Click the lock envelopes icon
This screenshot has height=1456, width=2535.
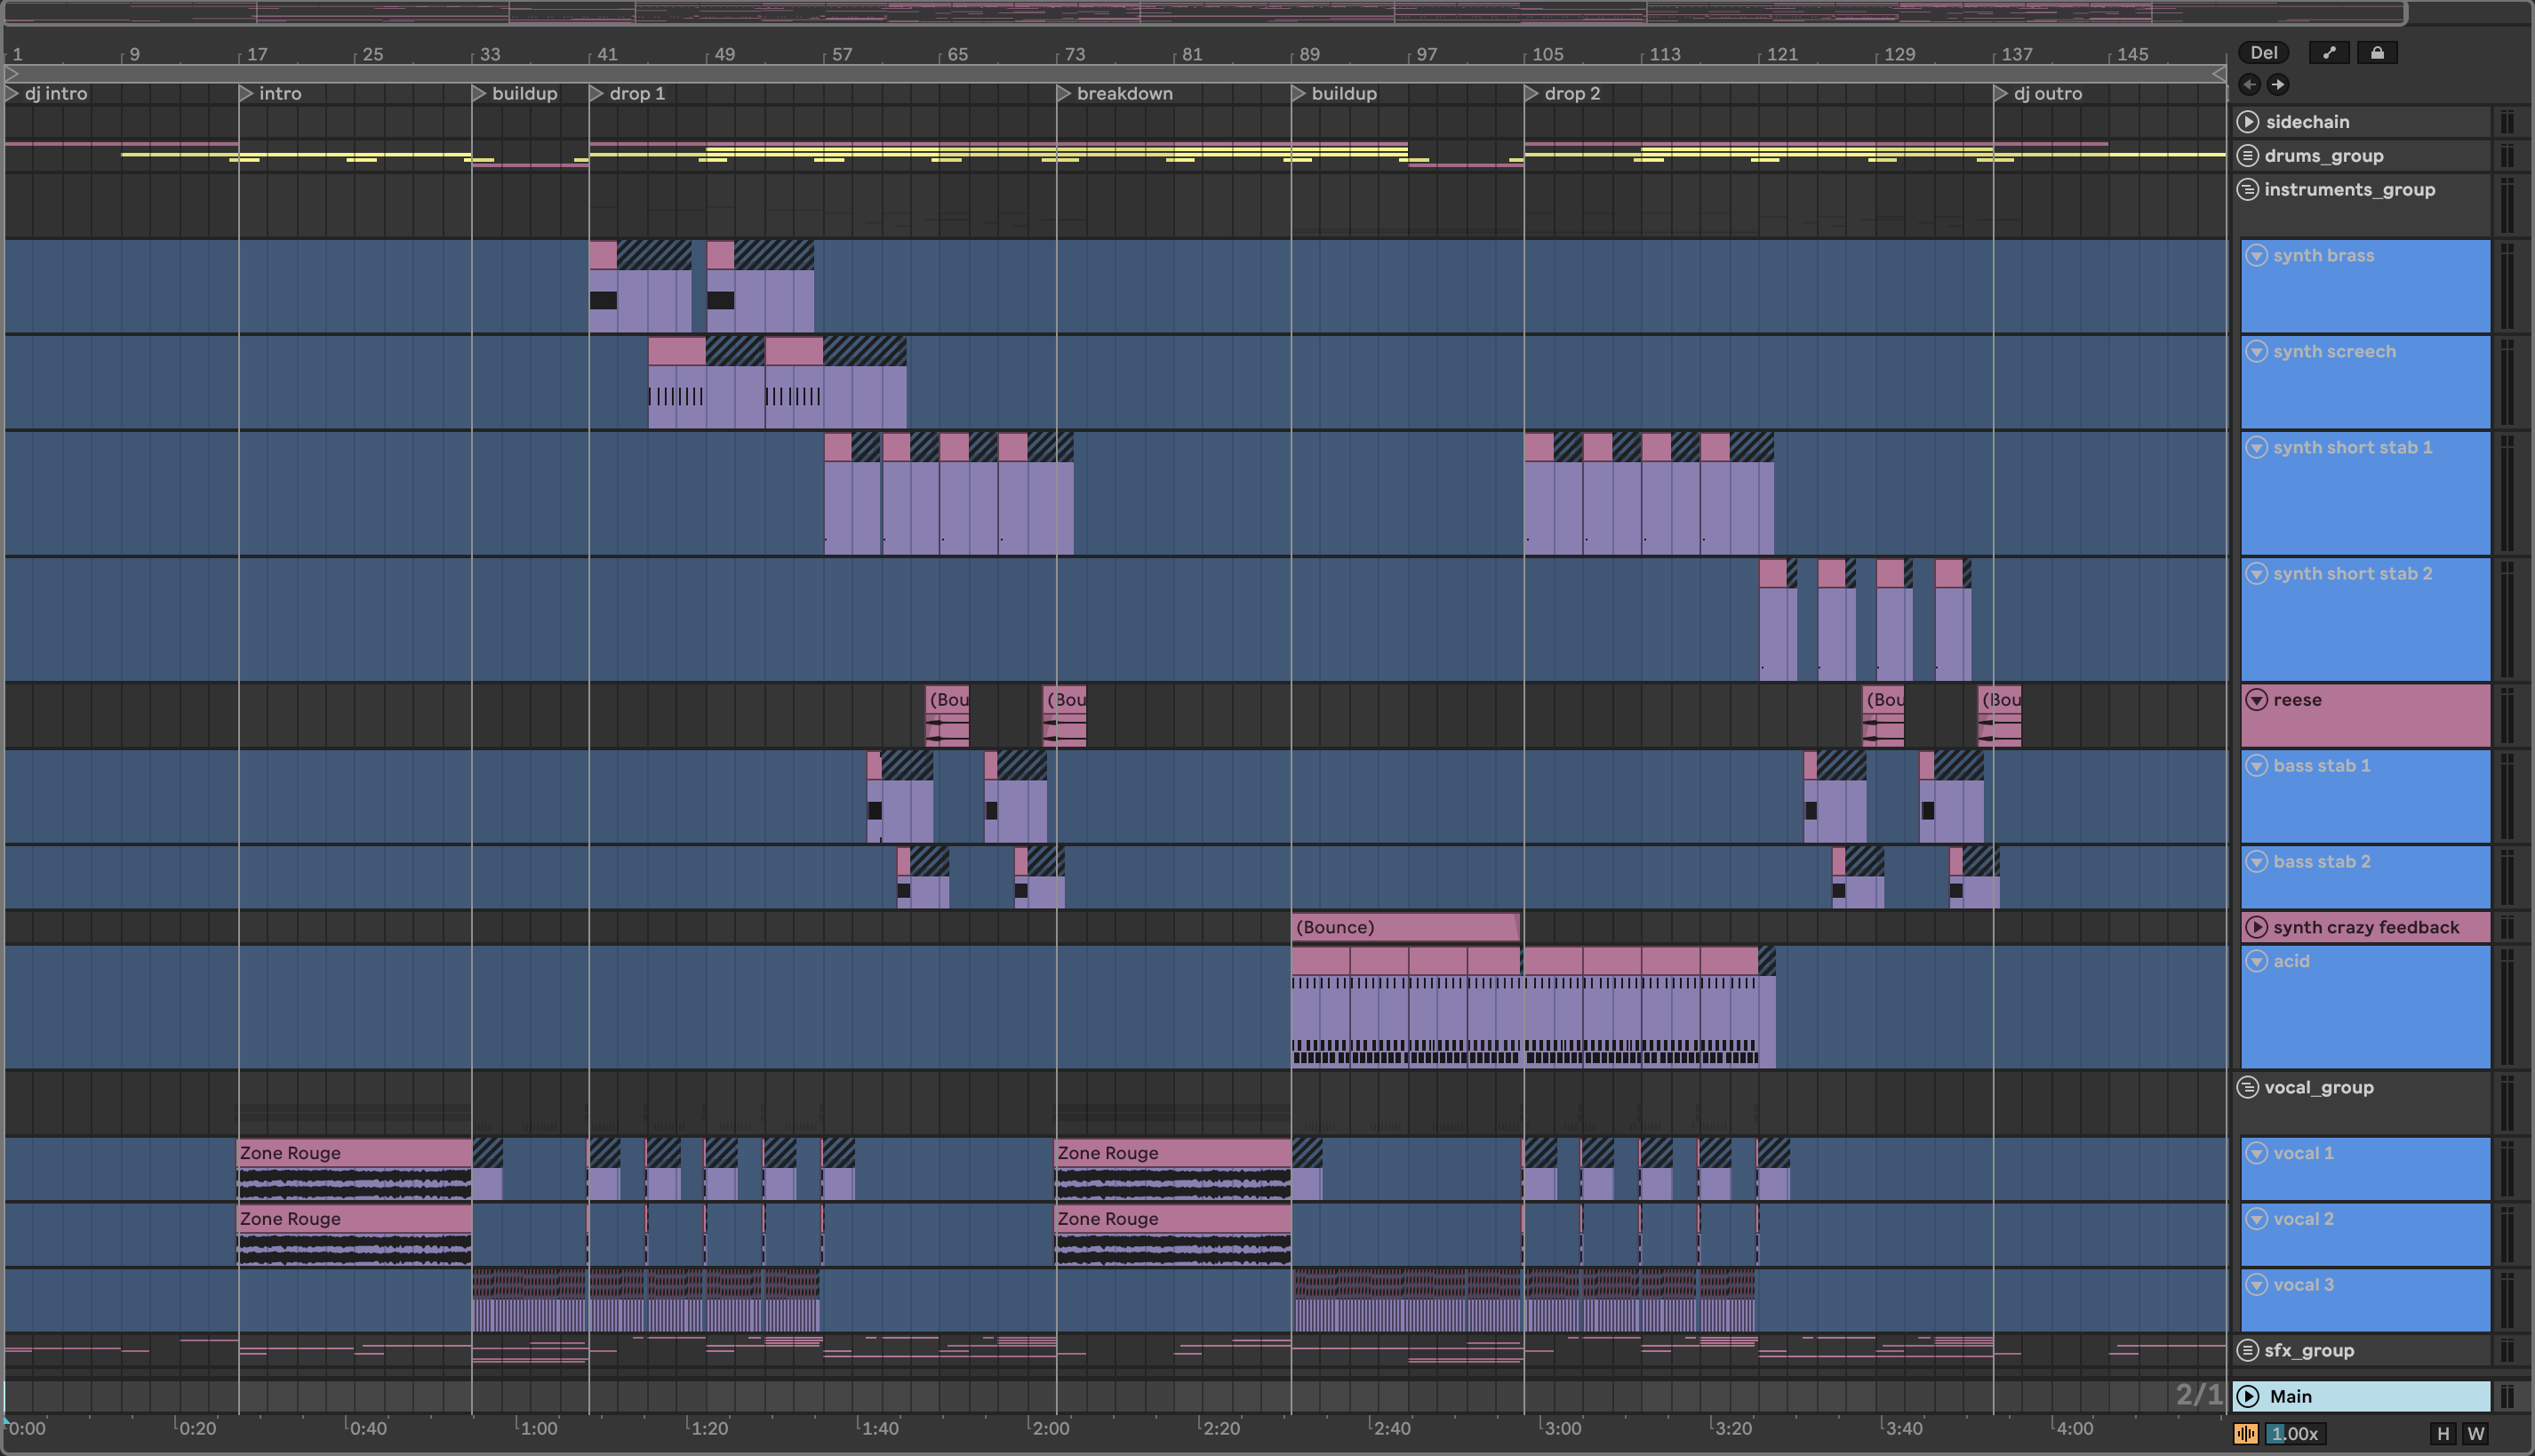point(2377,53)
